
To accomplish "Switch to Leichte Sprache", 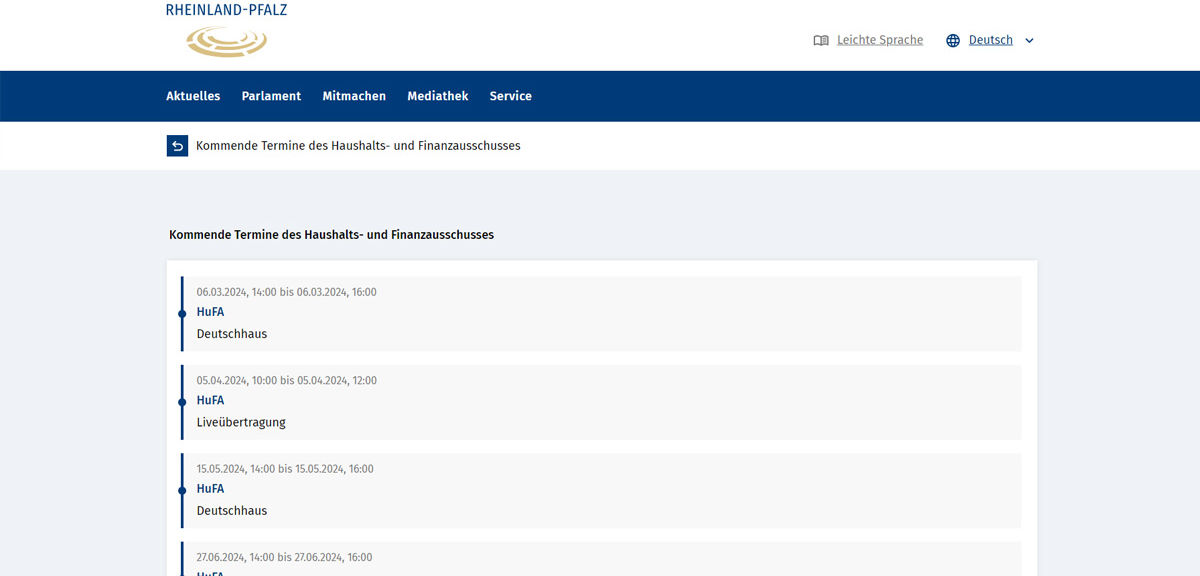I will point(879,41).
